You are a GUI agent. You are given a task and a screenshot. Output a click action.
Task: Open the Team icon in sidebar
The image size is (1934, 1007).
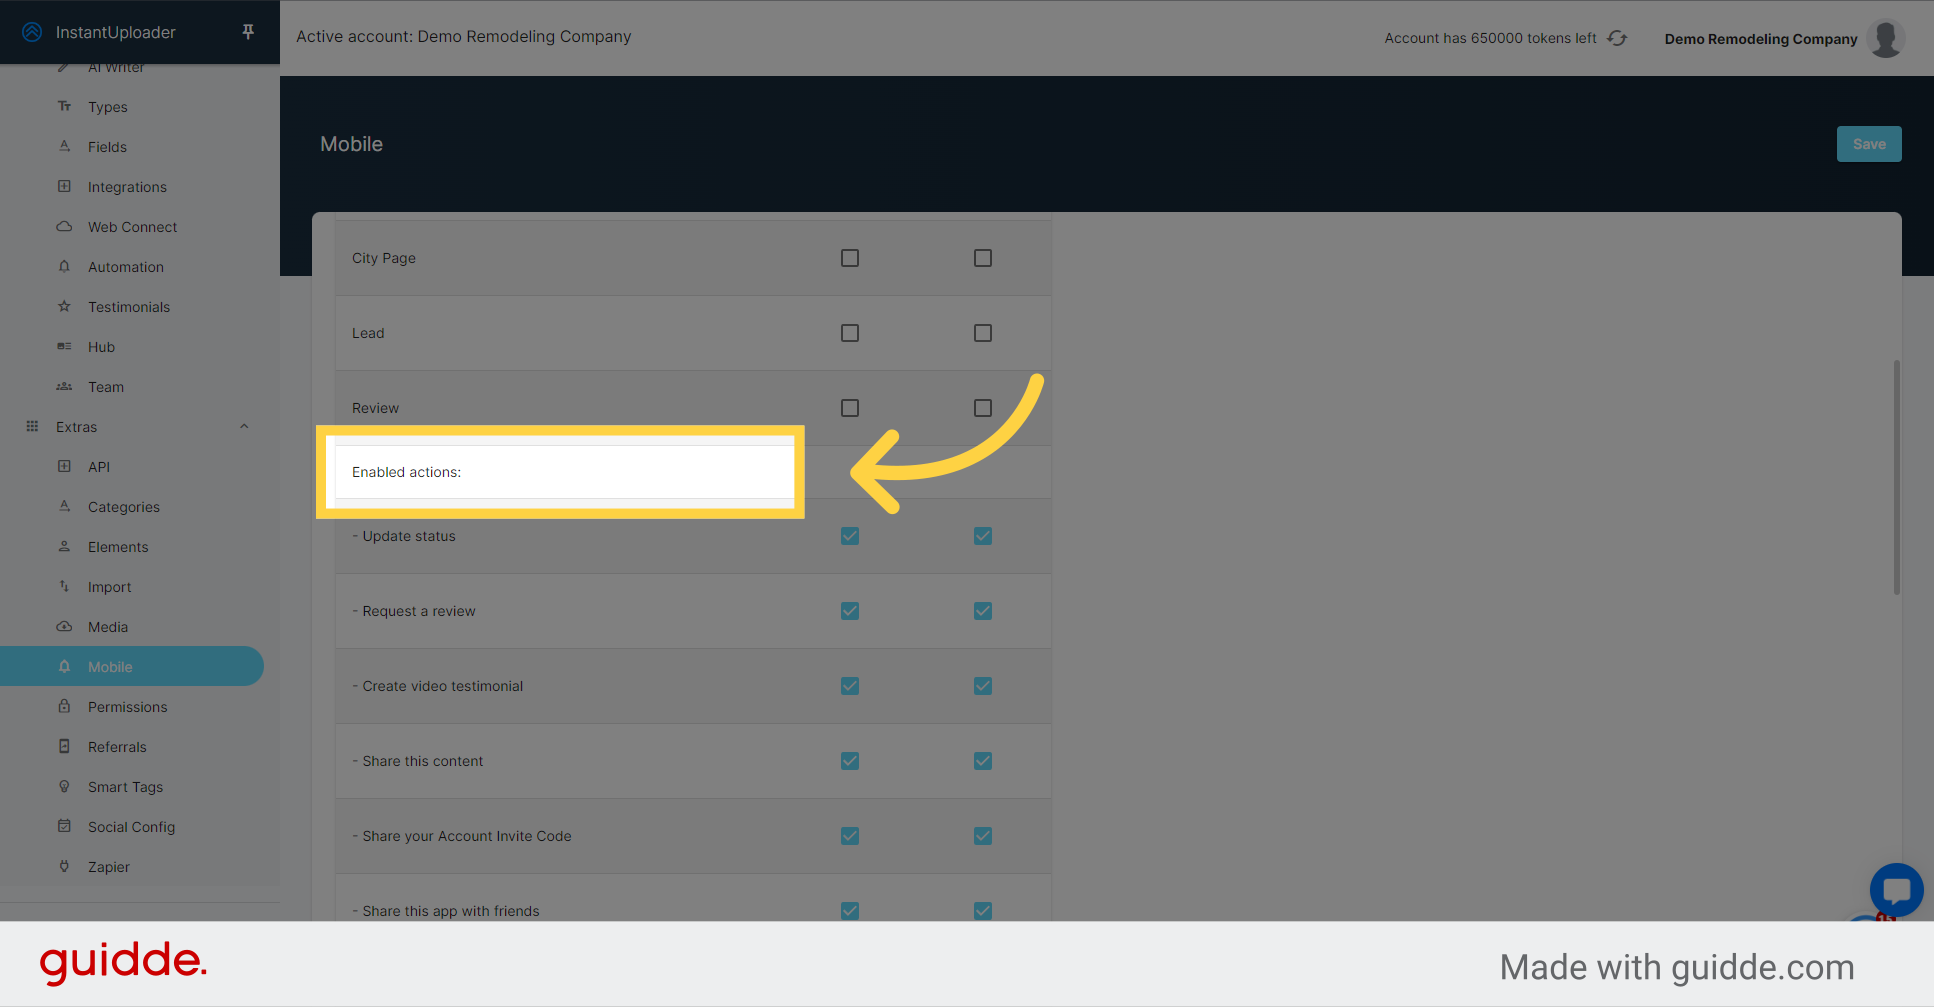[64, 386]
